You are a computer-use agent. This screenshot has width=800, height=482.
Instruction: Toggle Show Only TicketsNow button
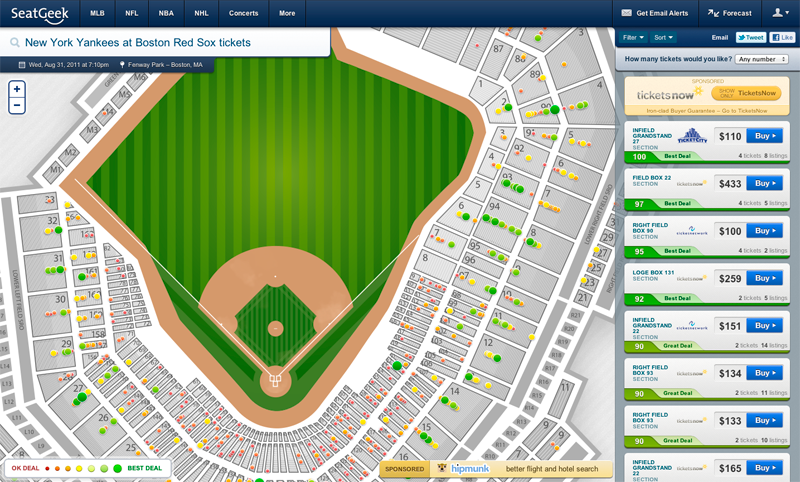click(x=746, y=93)
